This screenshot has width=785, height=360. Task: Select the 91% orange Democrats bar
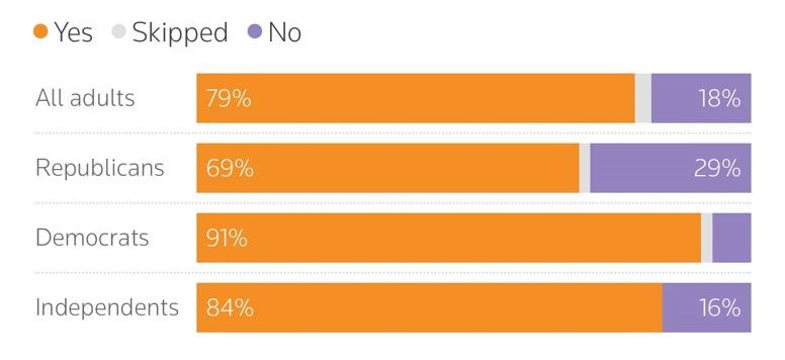click(449, 237)
